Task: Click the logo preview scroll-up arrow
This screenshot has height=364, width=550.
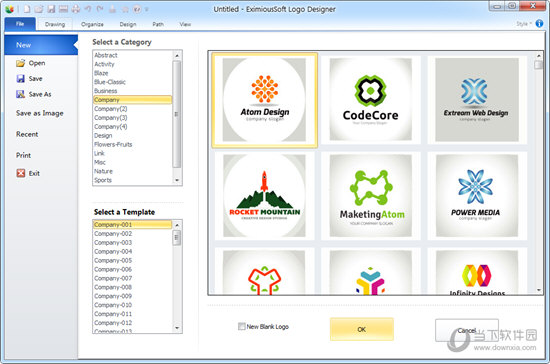Action: coord(539,56)
